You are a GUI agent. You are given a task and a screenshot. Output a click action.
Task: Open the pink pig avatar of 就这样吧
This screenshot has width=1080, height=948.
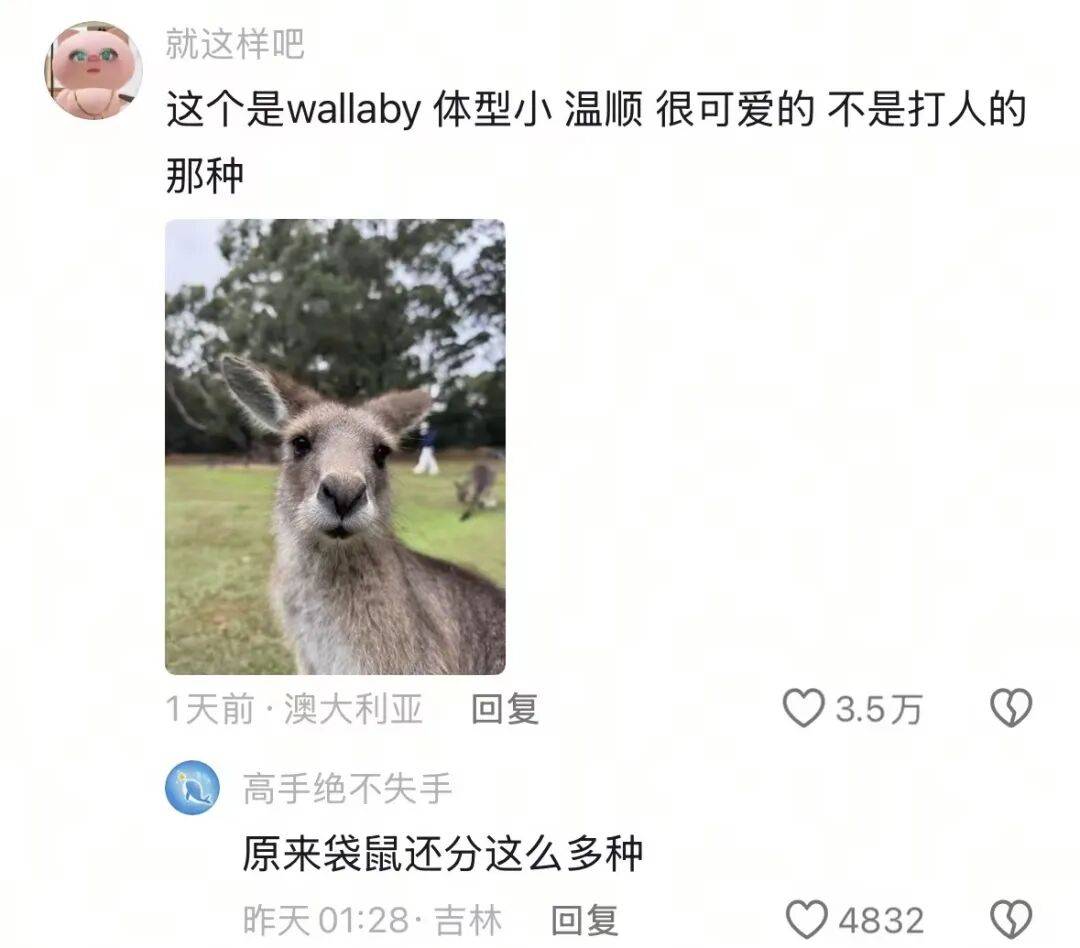click(94, 70)
